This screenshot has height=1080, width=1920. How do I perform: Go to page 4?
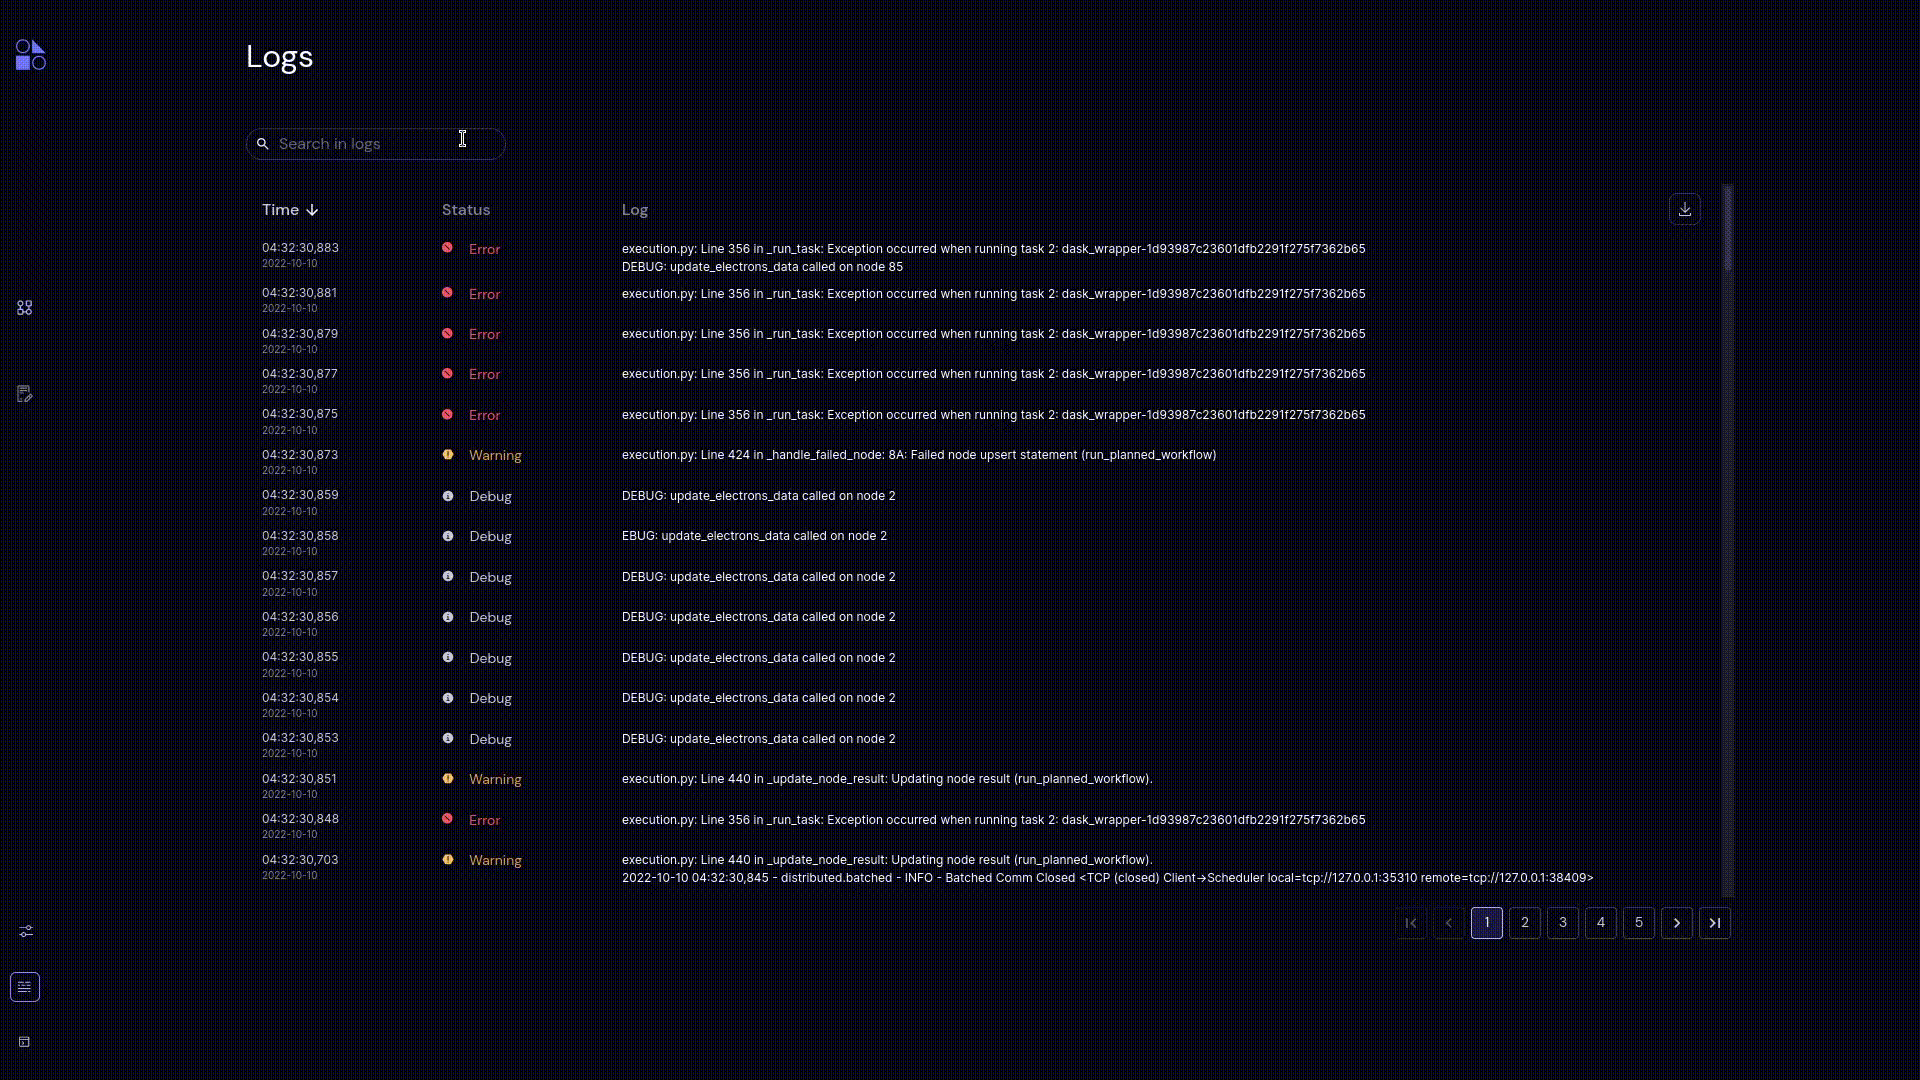(x=1601, y=923)
